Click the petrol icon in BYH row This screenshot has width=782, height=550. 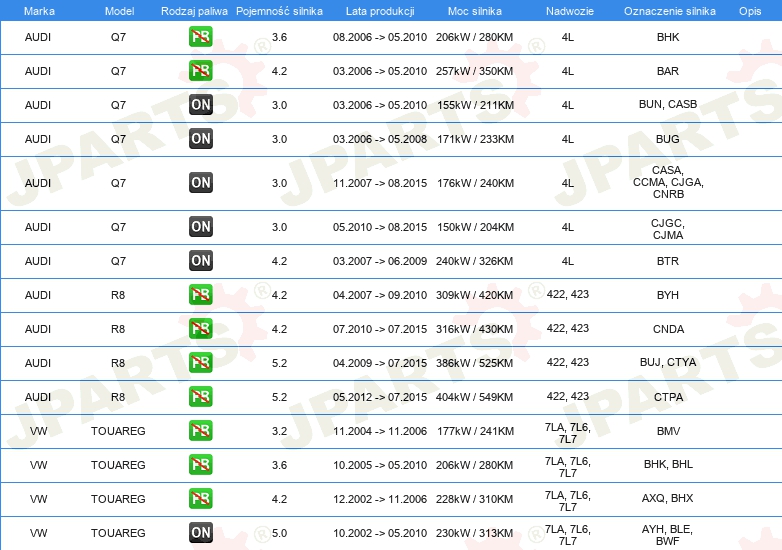coord(200,295)
